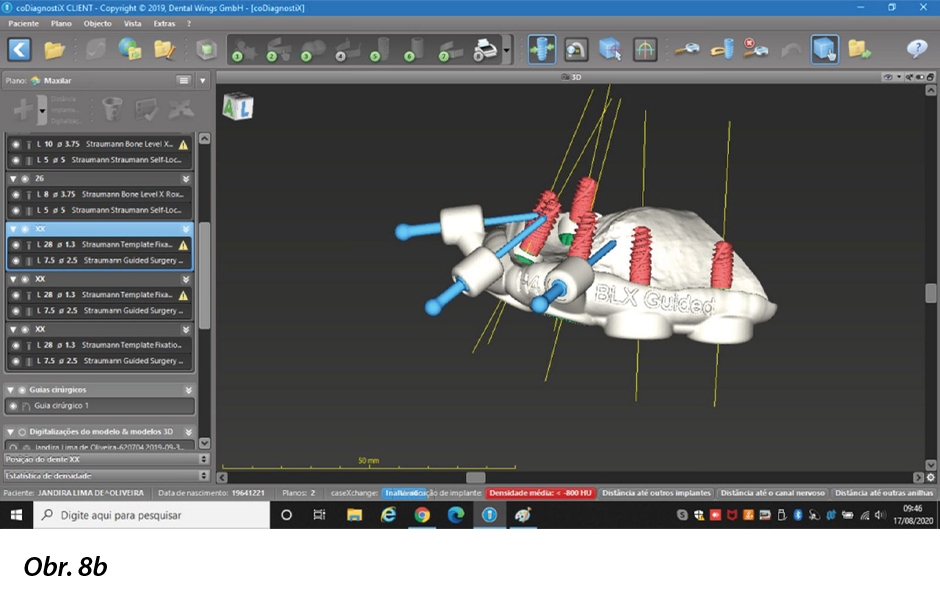Click the plain magnifying glass toolbar icon
940x600 pixels.
[x=687, y=50]
